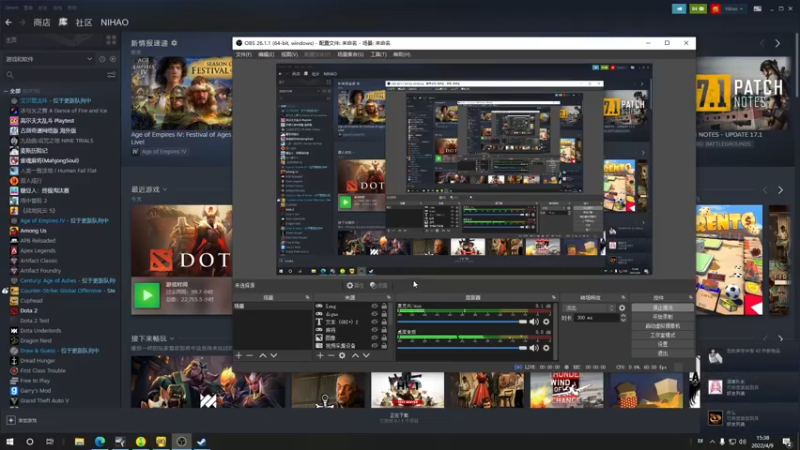Viewport: 800px width, 450px height.
Task: Sort Steam library by recent activity clock icon
Action: click(x=102, y=59)
